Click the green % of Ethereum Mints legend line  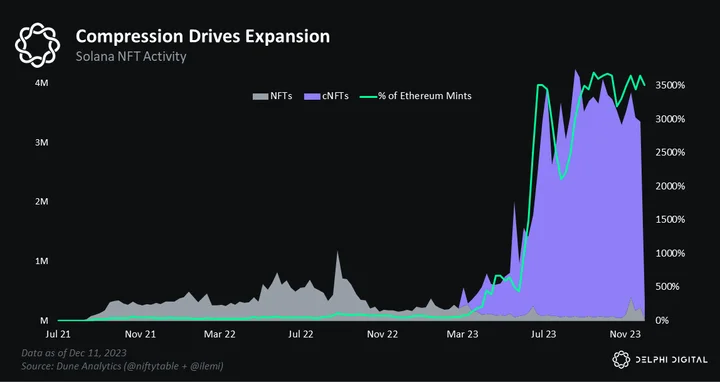(368, 96)
